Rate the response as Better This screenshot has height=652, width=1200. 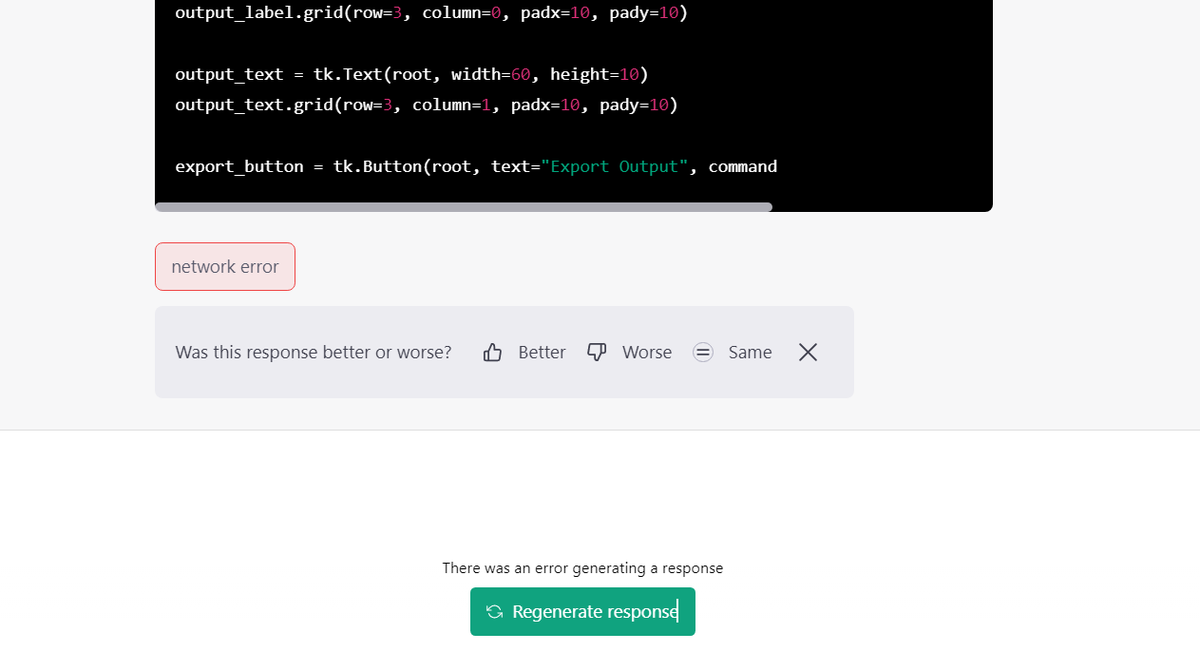click(525, 352)
